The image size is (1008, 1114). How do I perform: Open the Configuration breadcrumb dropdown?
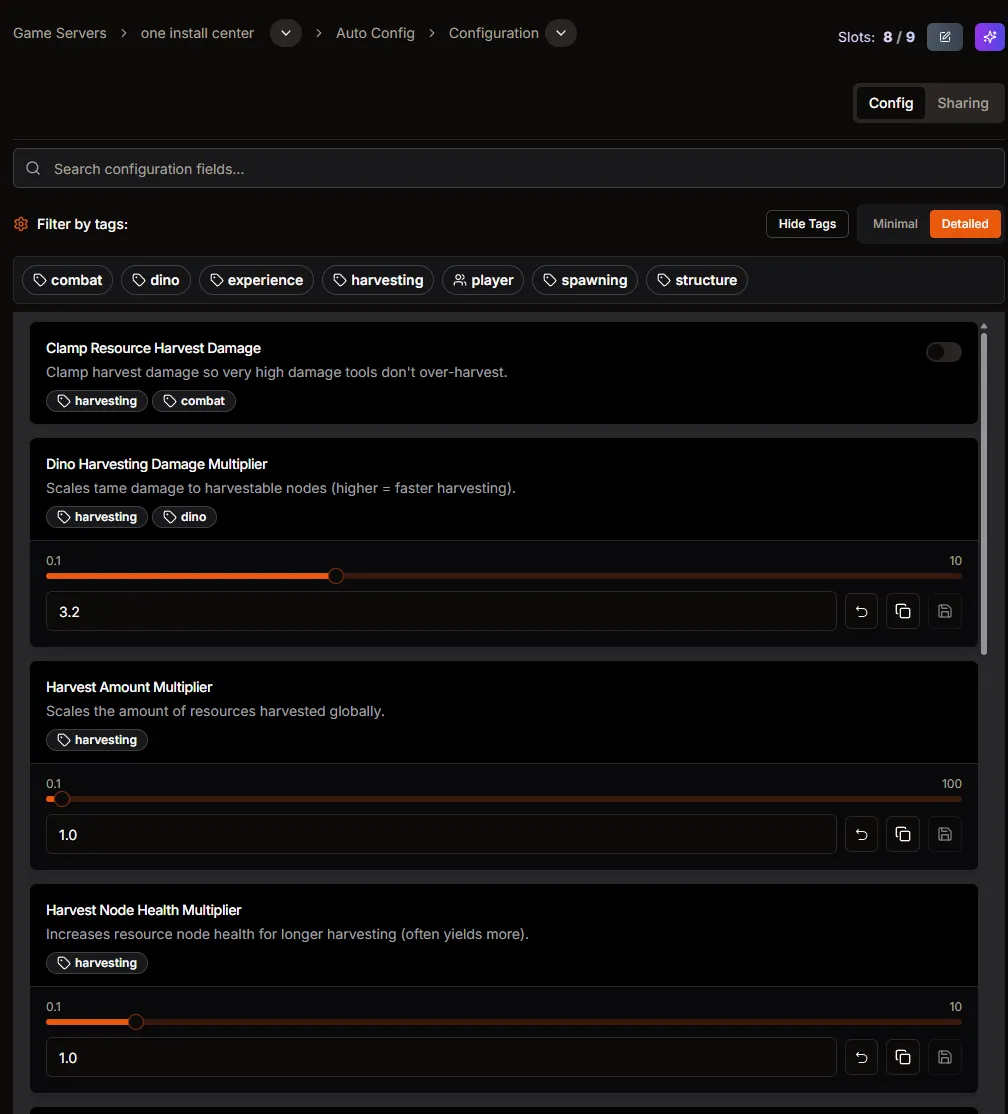click(x=561, y=33)
